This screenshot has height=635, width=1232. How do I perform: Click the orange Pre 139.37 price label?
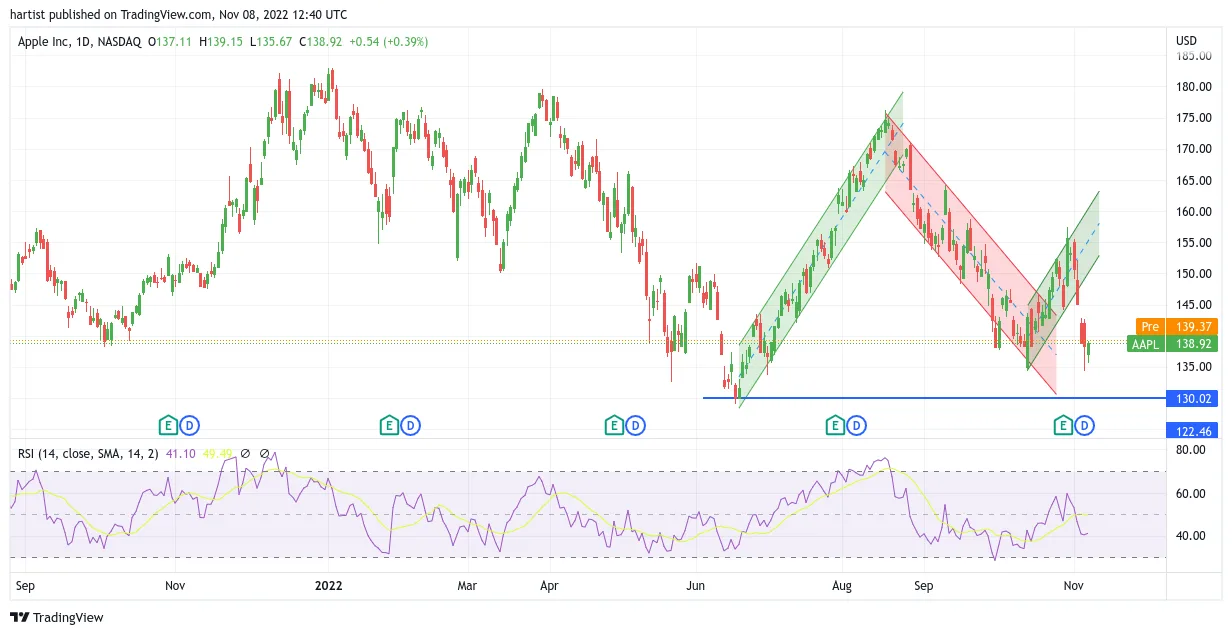(x=1177, y=327)
